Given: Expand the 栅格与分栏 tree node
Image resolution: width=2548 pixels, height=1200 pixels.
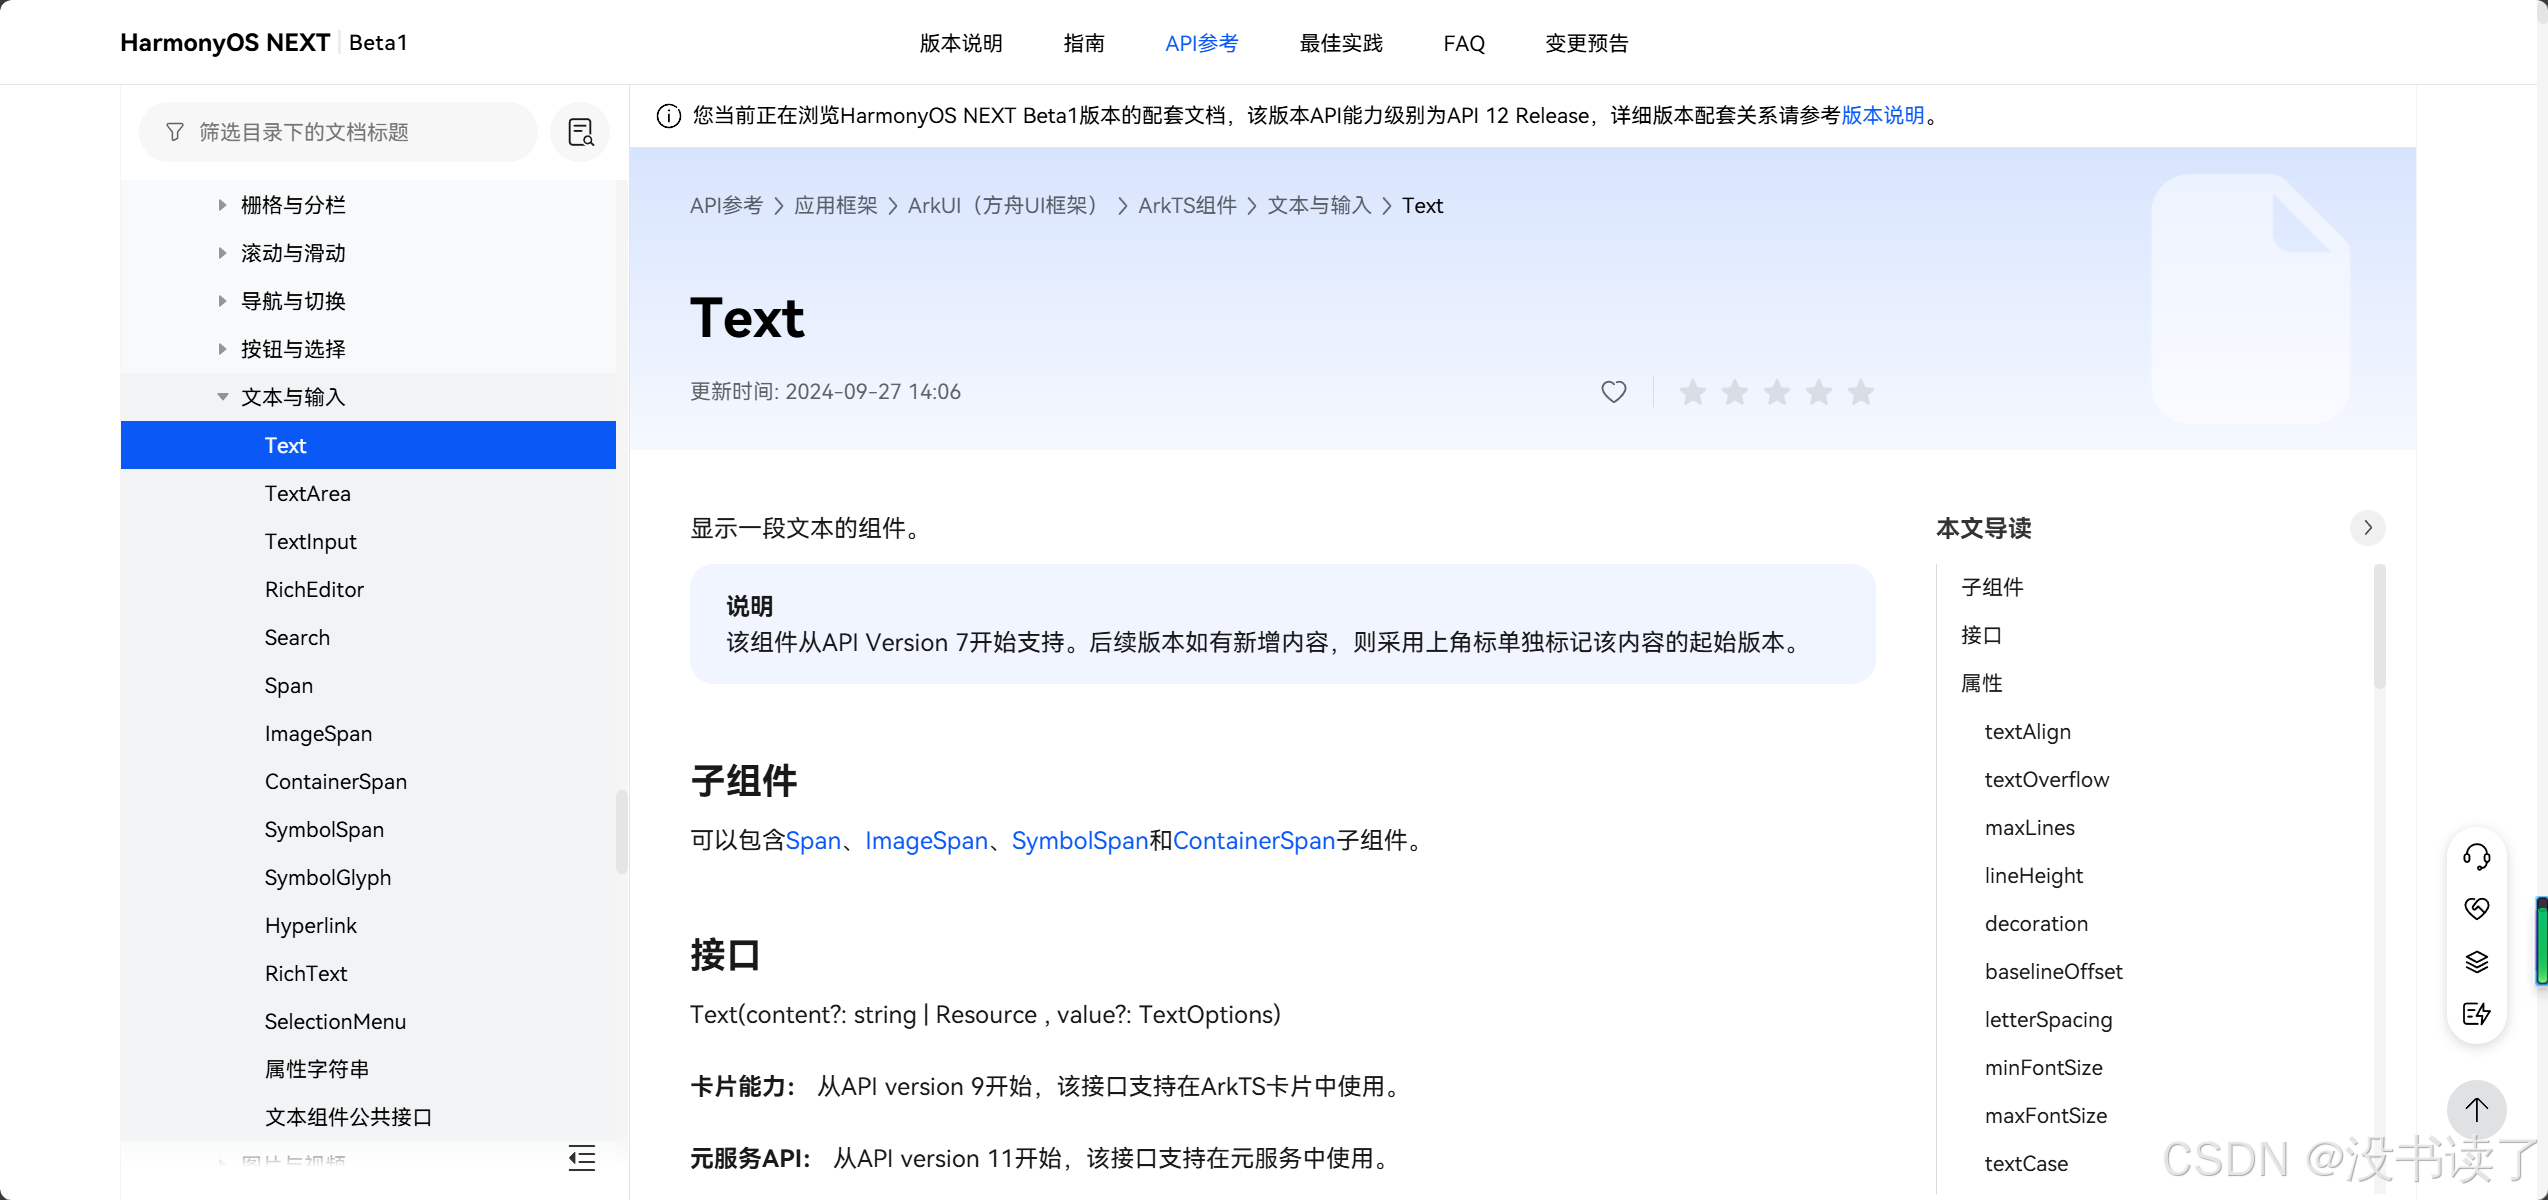Looking at the screenshot, I should 222,205.
